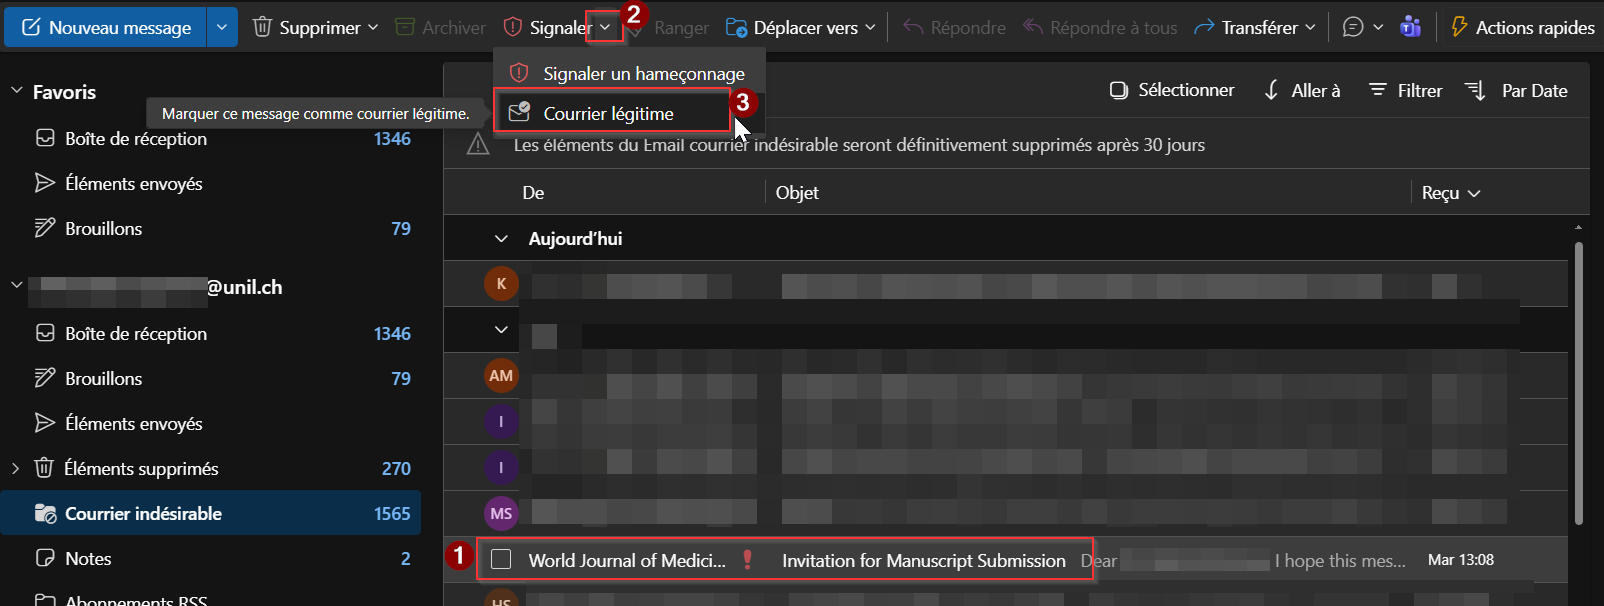Viewport: 1604px width, 606px height.
Task: Collapse the Favoris section
Action: (x=17, y=91)
